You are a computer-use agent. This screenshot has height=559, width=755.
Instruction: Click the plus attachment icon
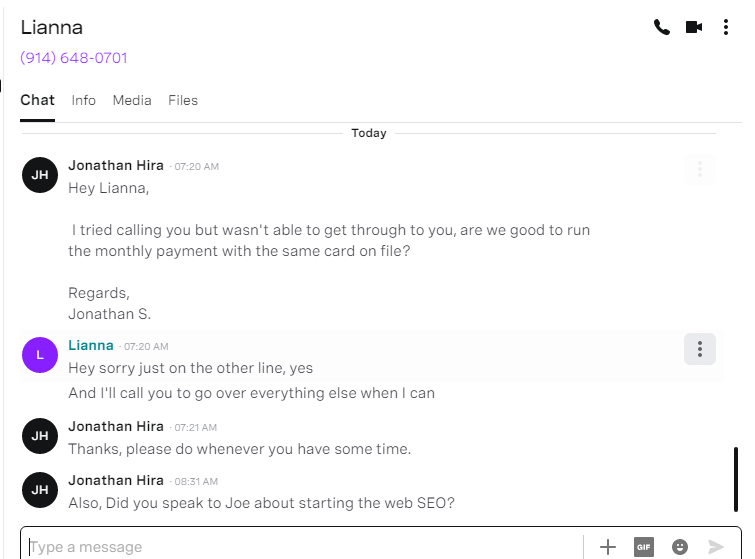pyautogui.click(x=608, y=547)
